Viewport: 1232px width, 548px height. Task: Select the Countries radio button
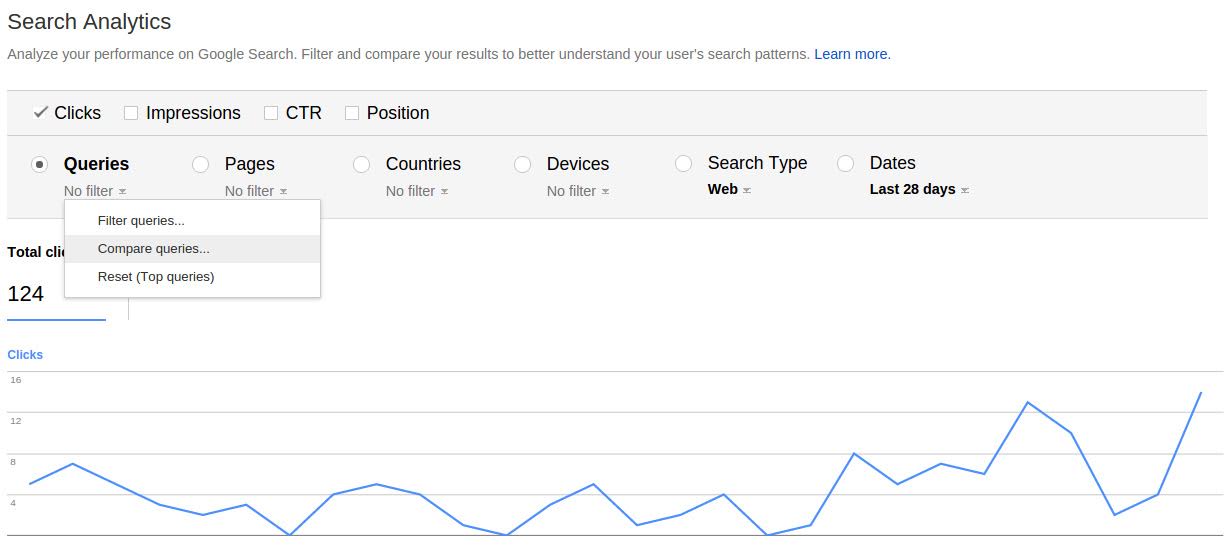pos(362,164)
